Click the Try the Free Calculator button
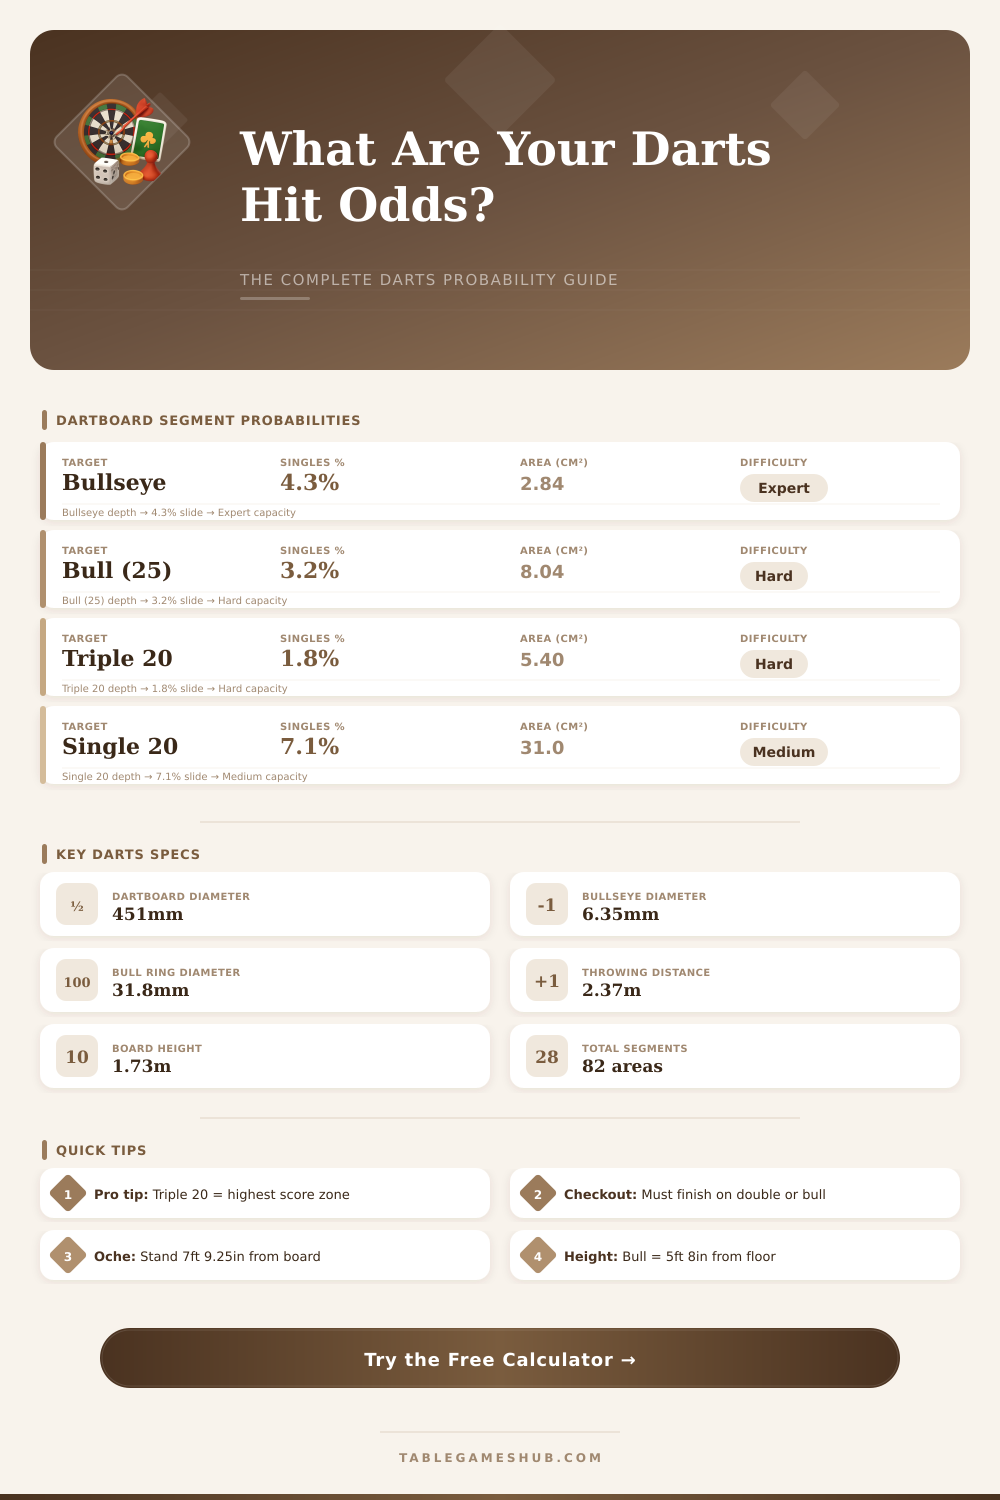Screen dimensions: 1000x1500 click(x=500, y=1358)
